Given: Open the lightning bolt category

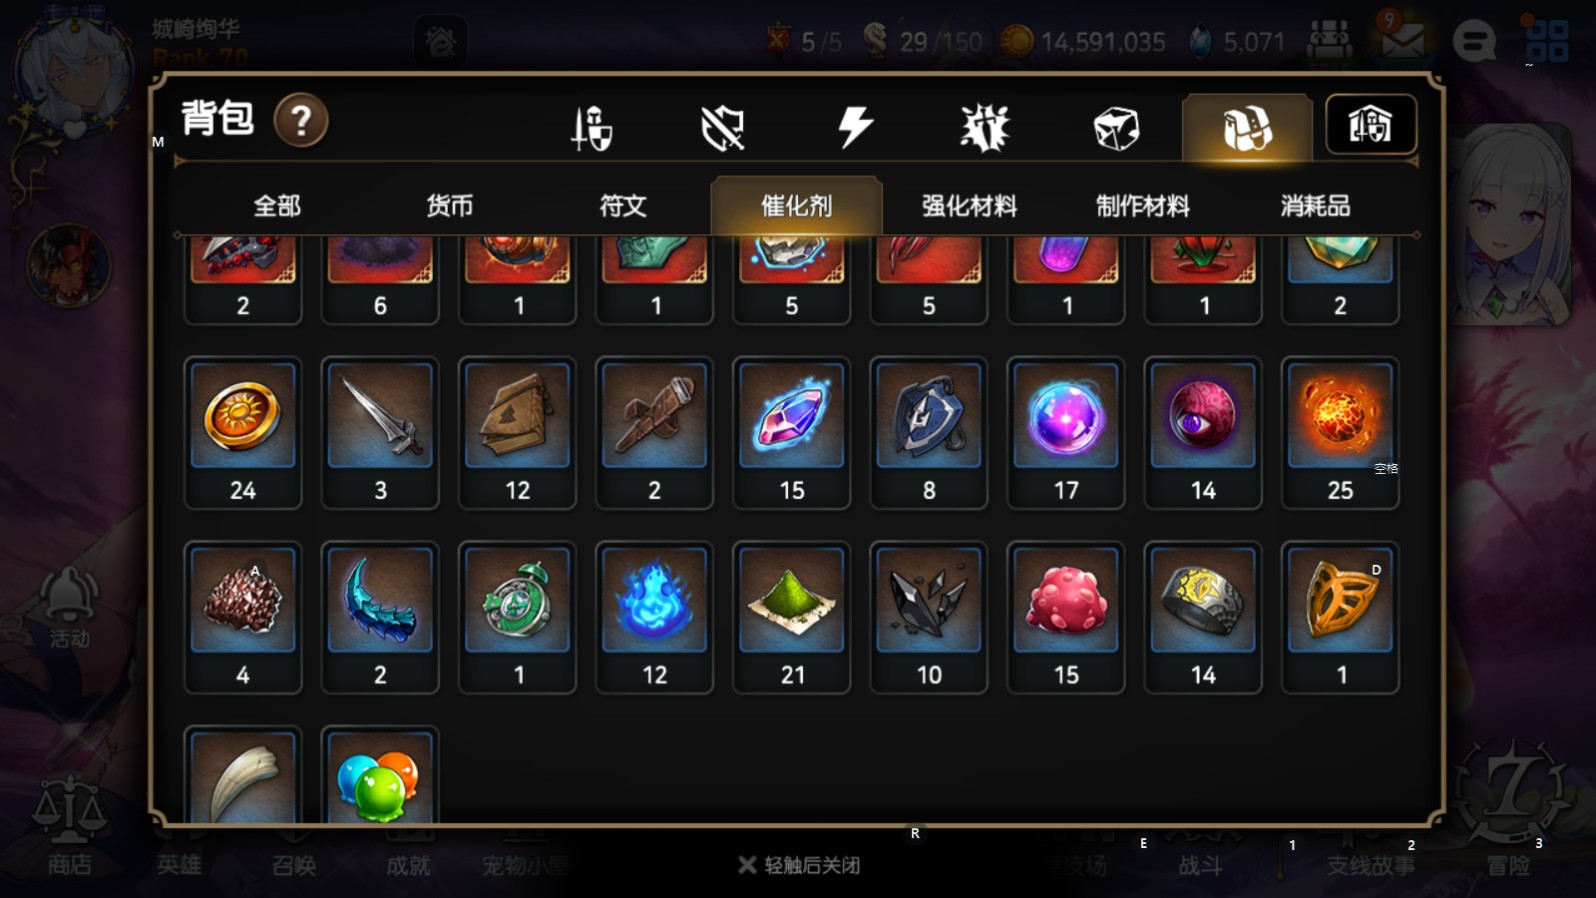Looking at the screenshot, I should (x=855, y=128).
